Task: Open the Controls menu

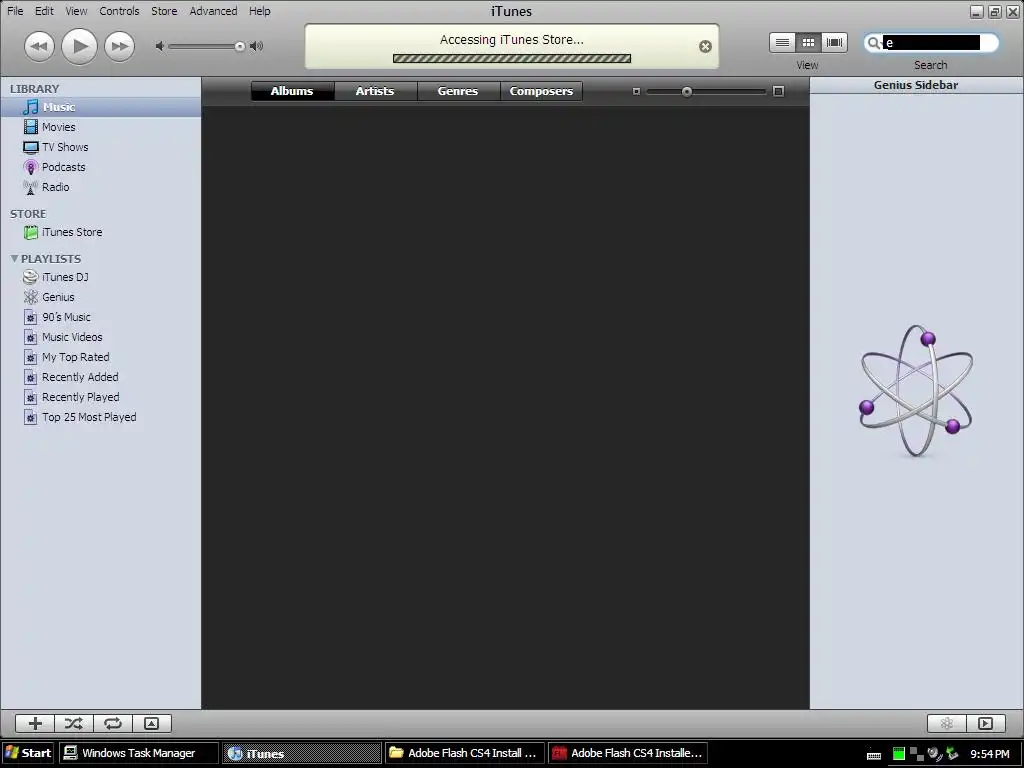Action: [x=119, y=11]
